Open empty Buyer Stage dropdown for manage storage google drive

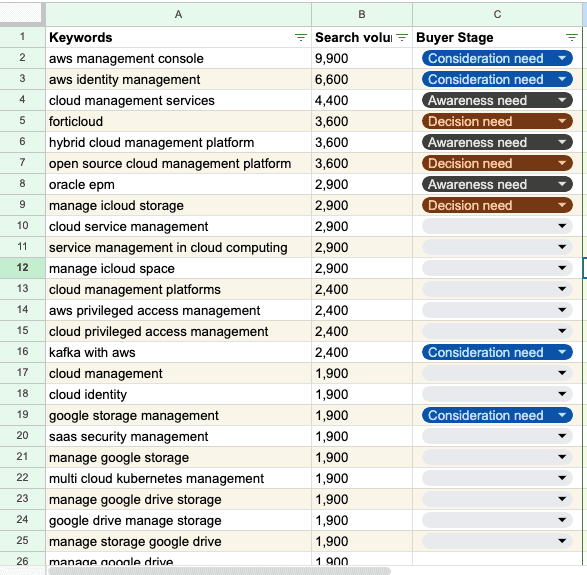tap(497, 541)
